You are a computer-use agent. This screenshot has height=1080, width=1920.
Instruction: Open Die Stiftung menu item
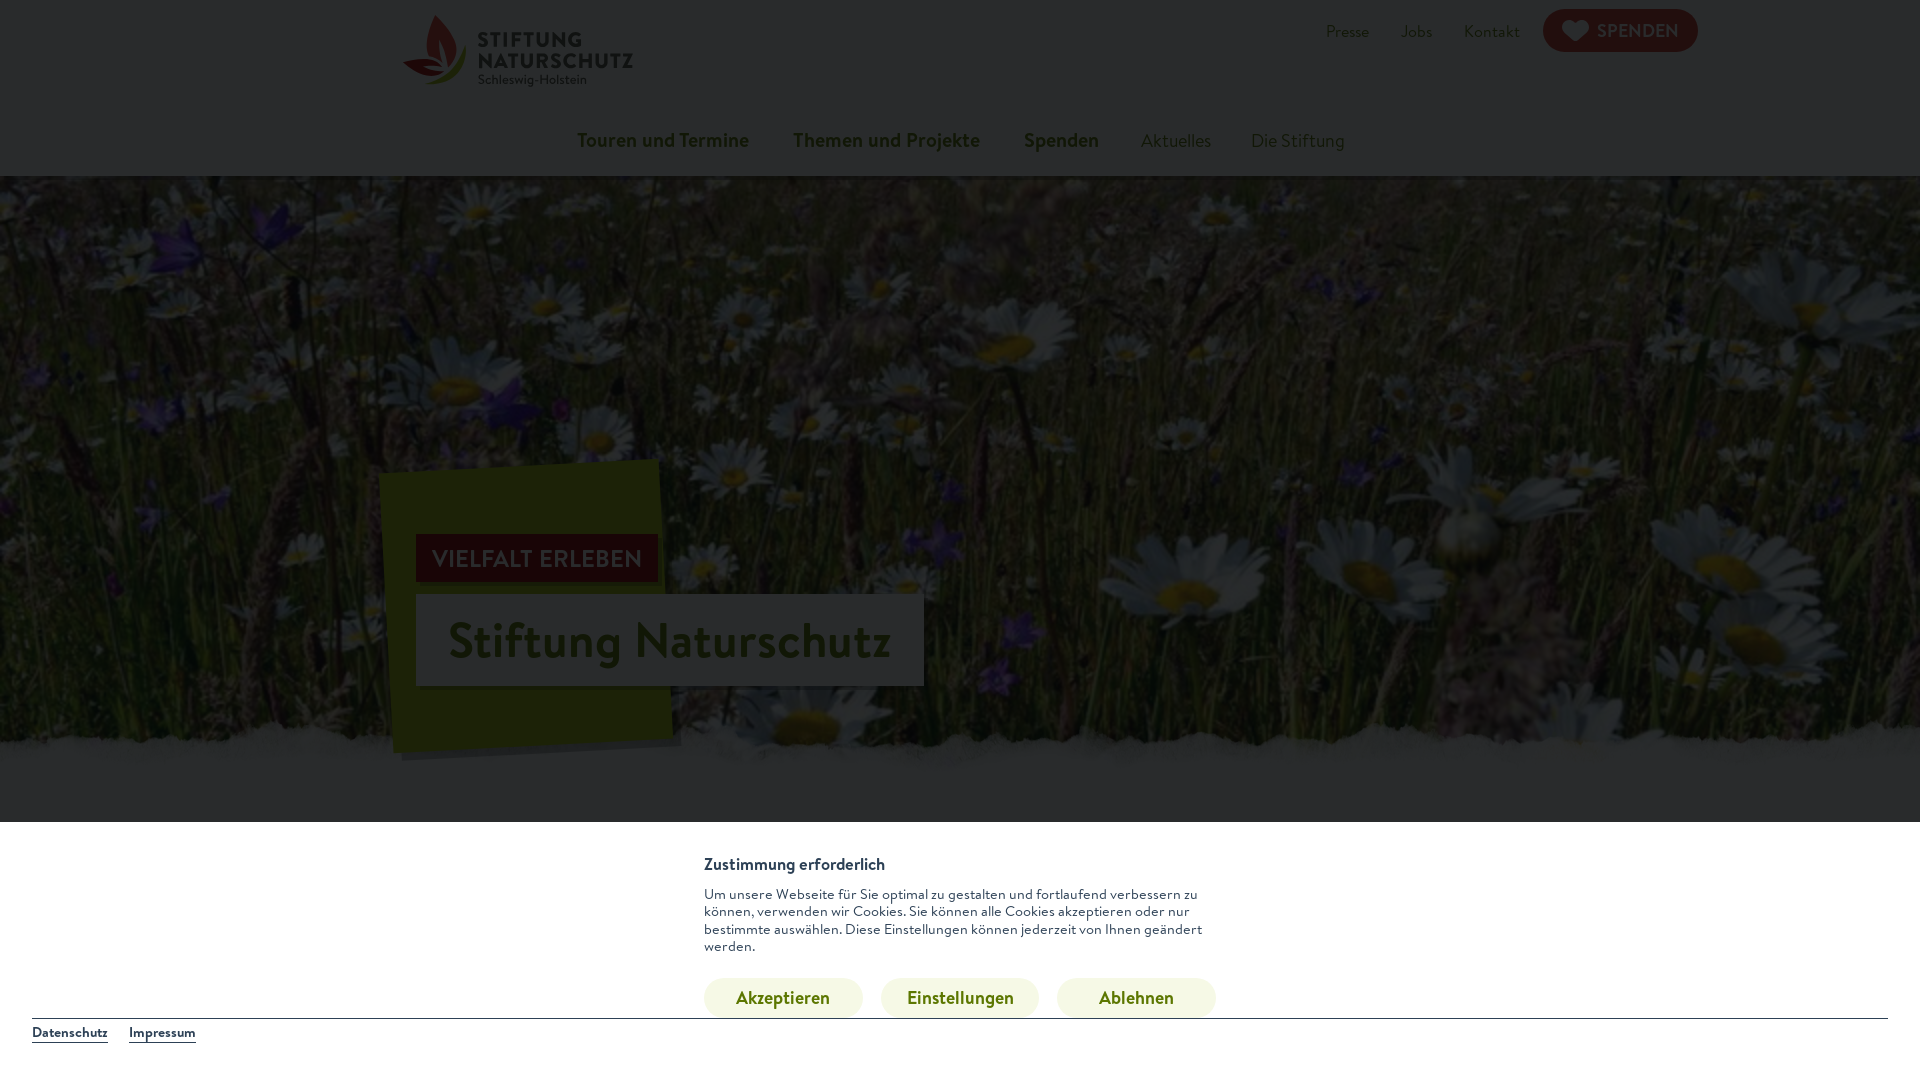1297,141
